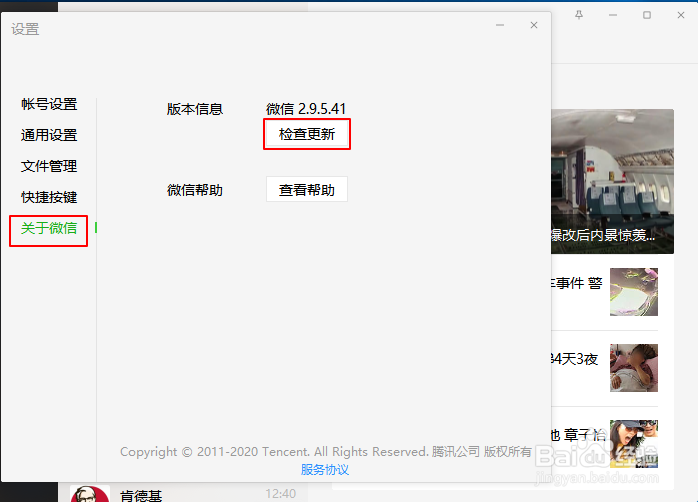Click the 微信帮助 label
This screenshot has height=502, width=698.
(195, 190)
